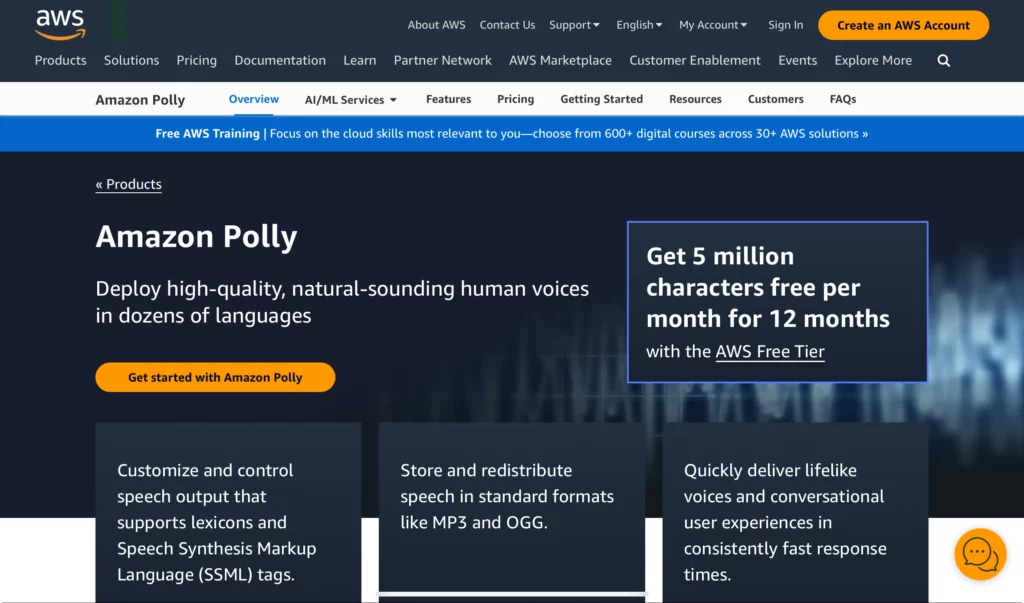Click the Quickly deliver lifelike voices card
The width and height of the screenshot is (1024, 603).
[795, 512]
